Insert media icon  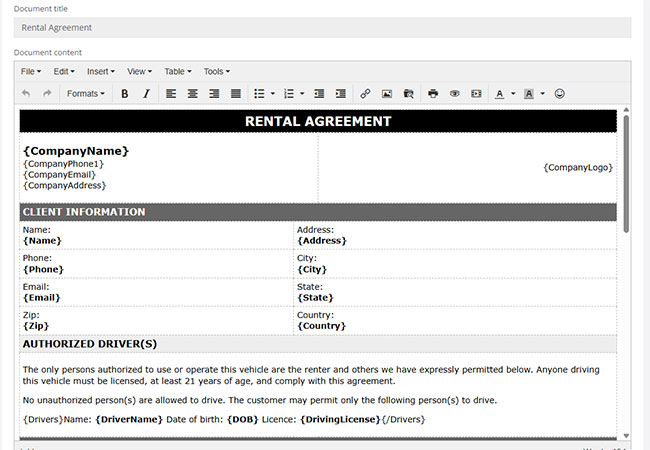[x=476, y=94]
